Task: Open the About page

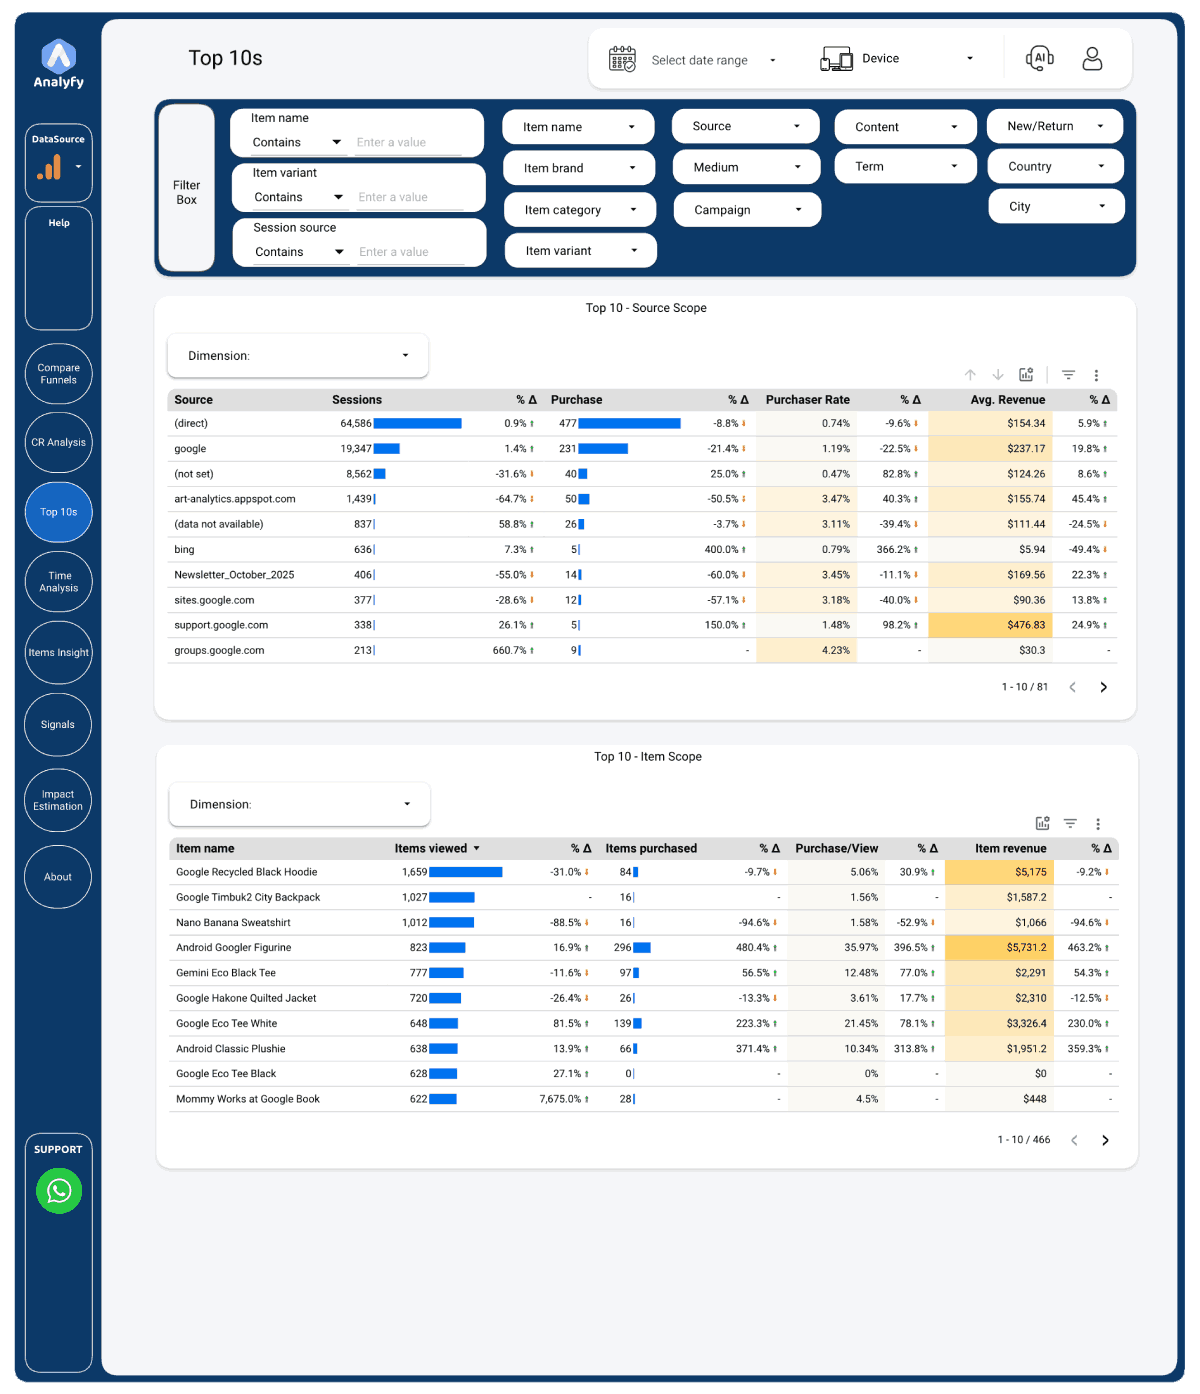Action: (58, 877)
